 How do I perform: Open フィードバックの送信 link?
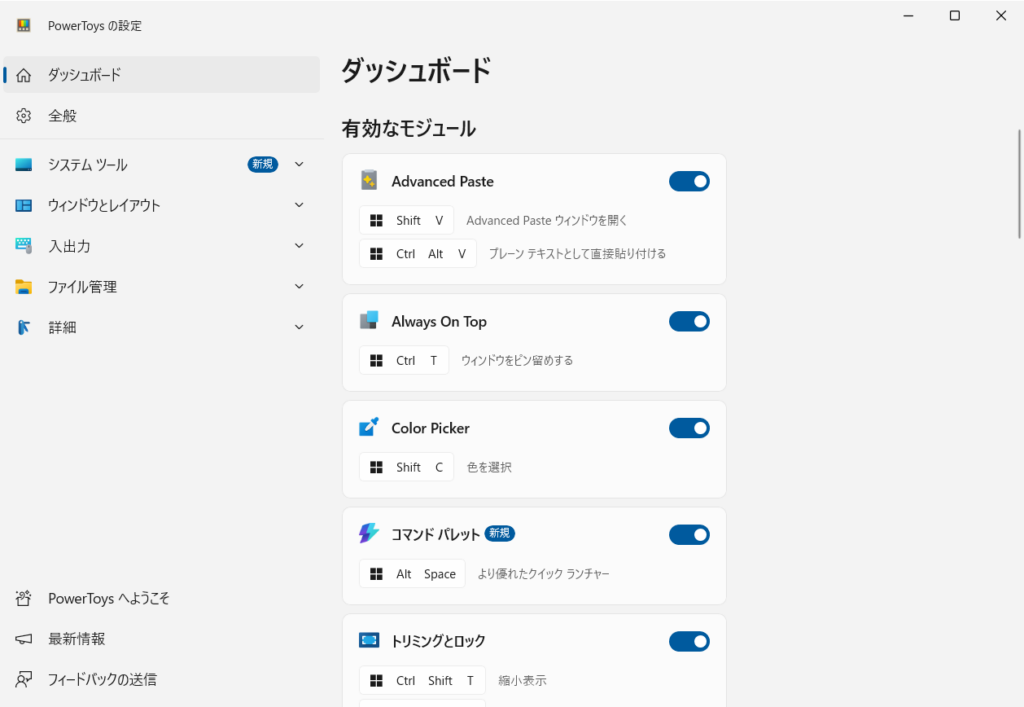point(161,680)
